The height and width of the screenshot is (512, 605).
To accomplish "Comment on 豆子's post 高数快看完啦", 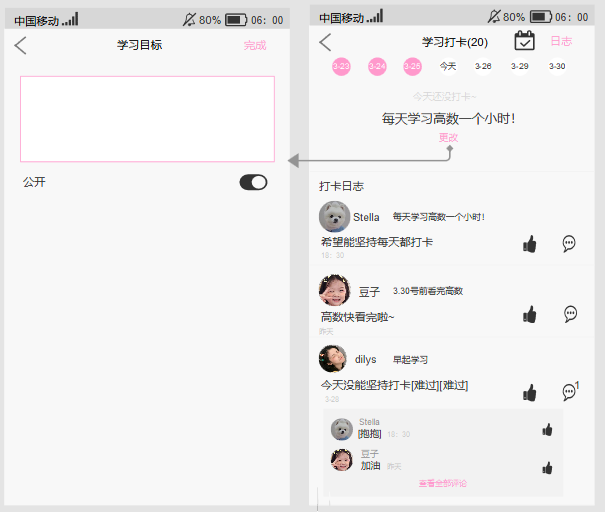I will 570,314.
